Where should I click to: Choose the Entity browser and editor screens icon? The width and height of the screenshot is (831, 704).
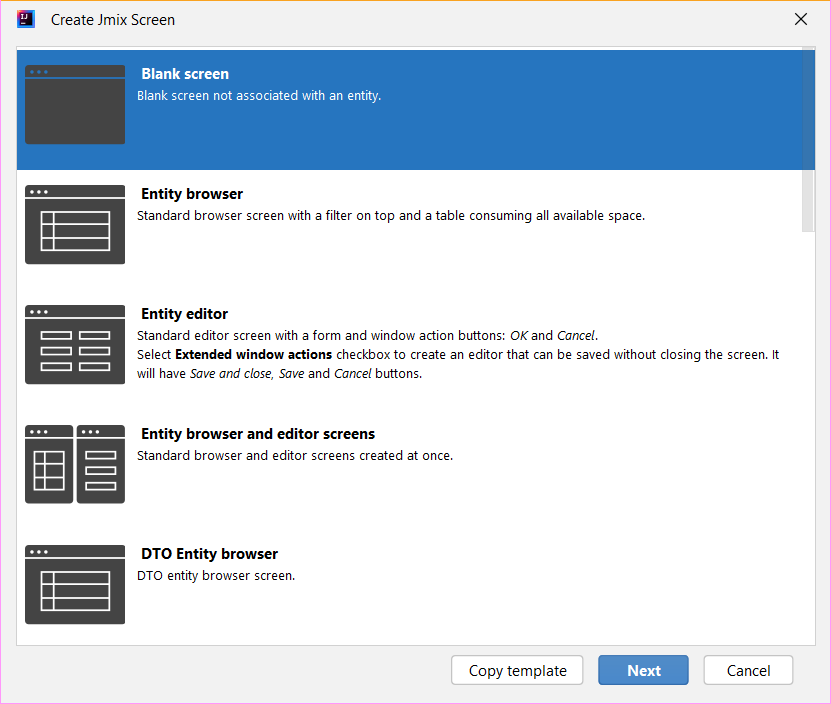(x=75, y=464)
